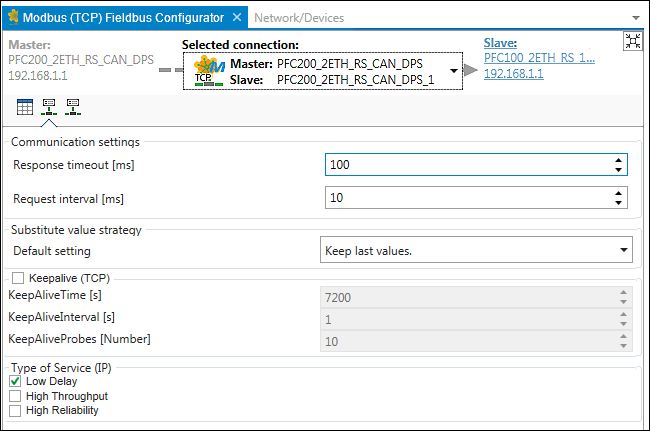Increase Response timeout with the up arrow
This screenshot has height=431, width=650.
[x=618, y=160]
